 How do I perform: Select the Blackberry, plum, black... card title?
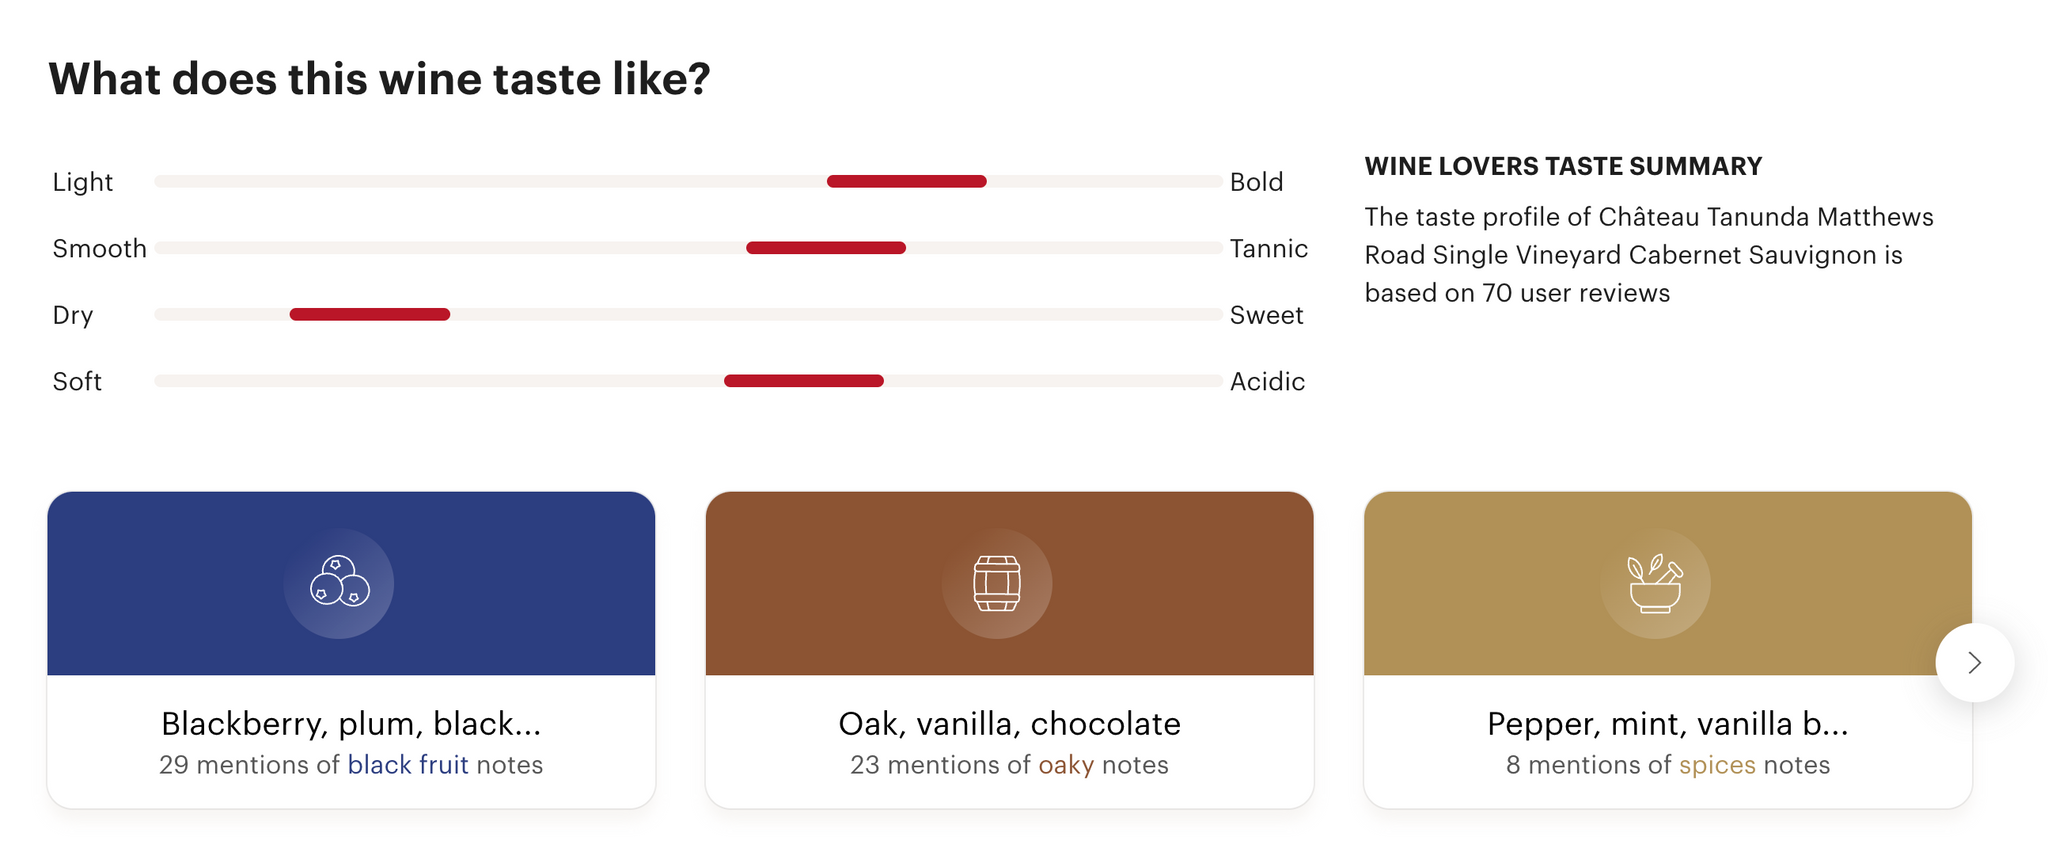pyautogui.click(x=351, y=723)
